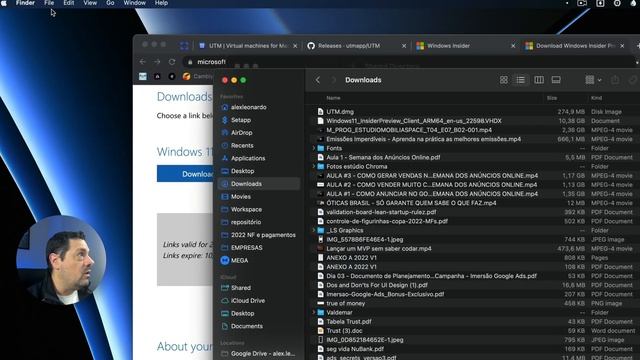Click the browser back arrow

click(142, 62)
